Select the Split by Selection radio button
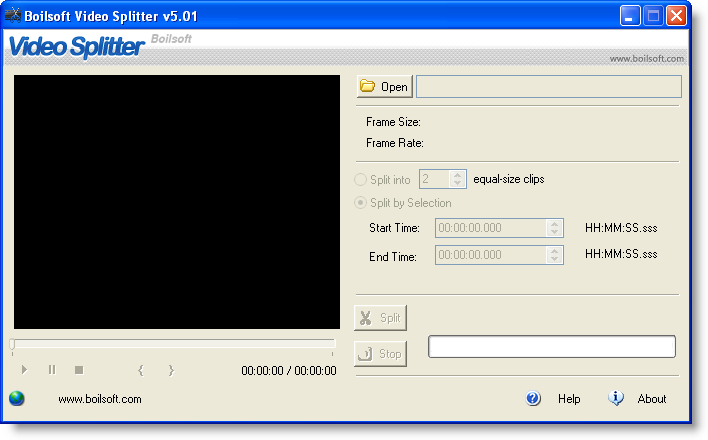 click(x=360, y=203)
